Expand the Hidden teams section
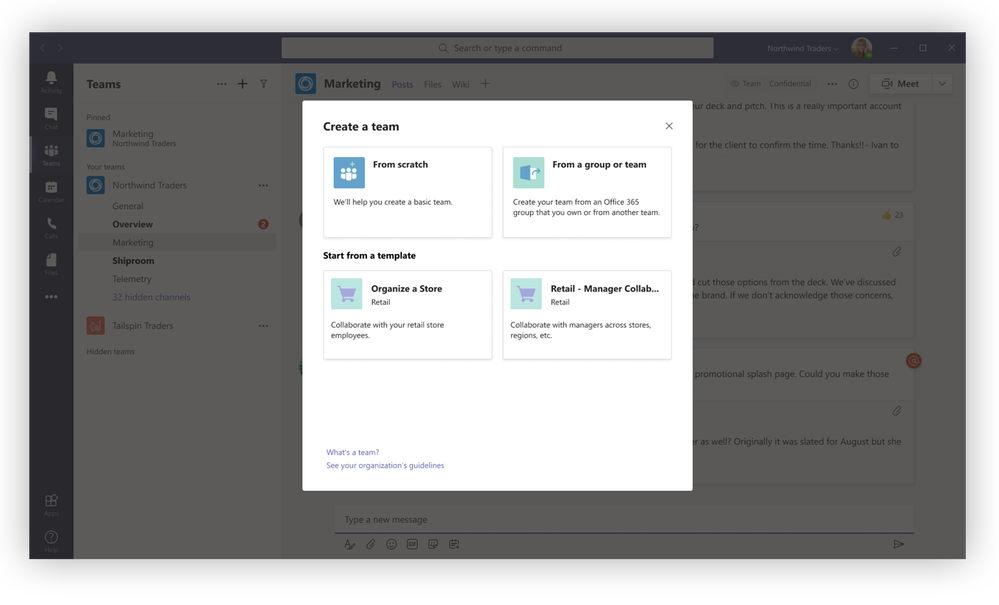Image resolution: width=999 pixels, height=605 pixels. click(110, 352)
